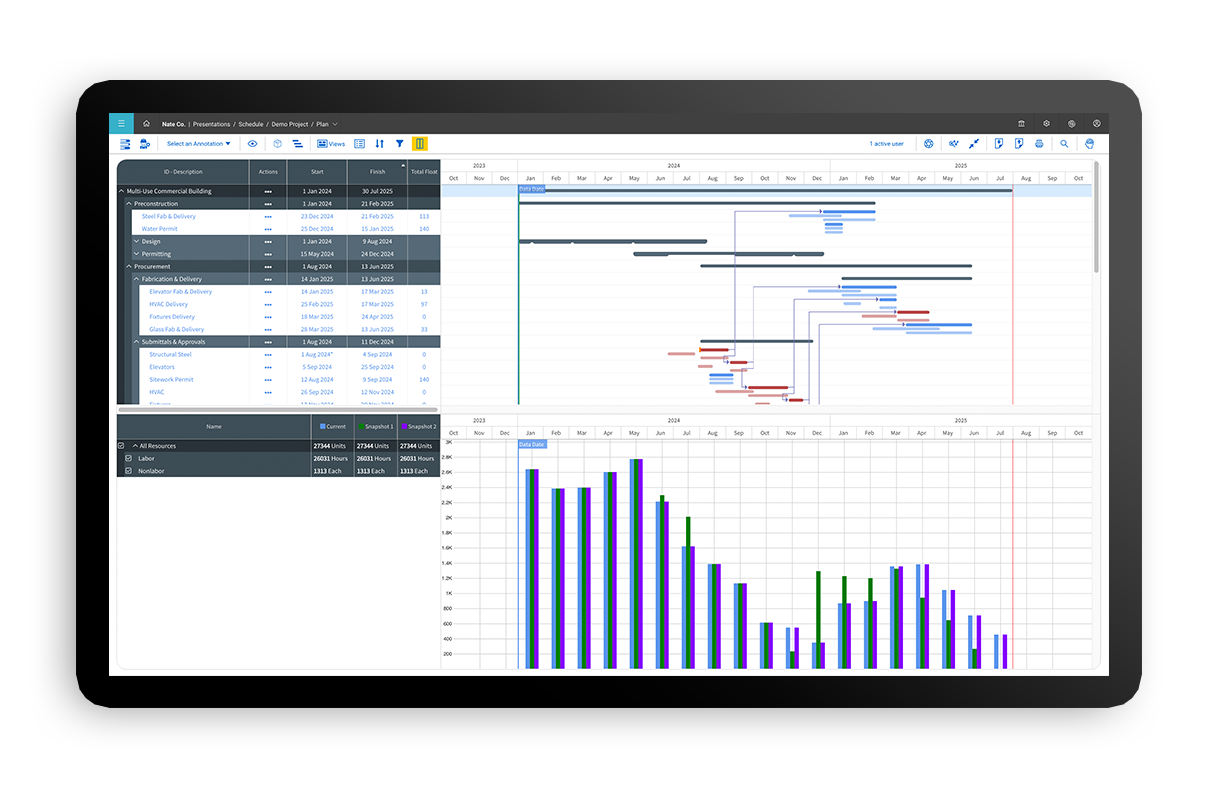Click the print icon in toolbar

tap(1039, 144)
